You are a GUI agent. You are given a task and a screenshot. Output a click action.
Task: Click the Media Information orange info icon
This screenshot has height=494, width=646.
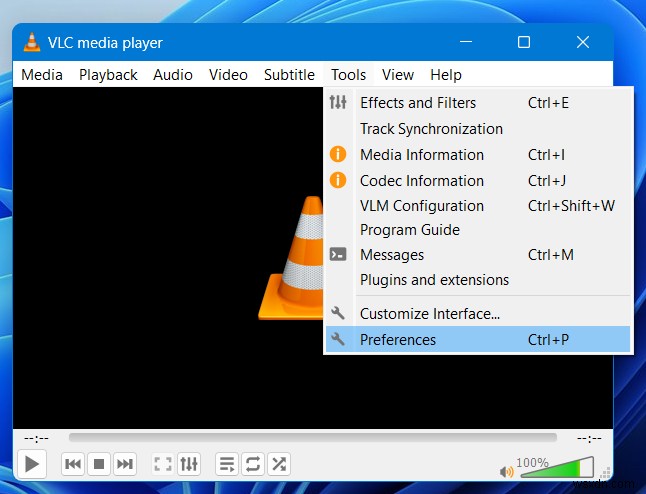[x=338, y=154]
